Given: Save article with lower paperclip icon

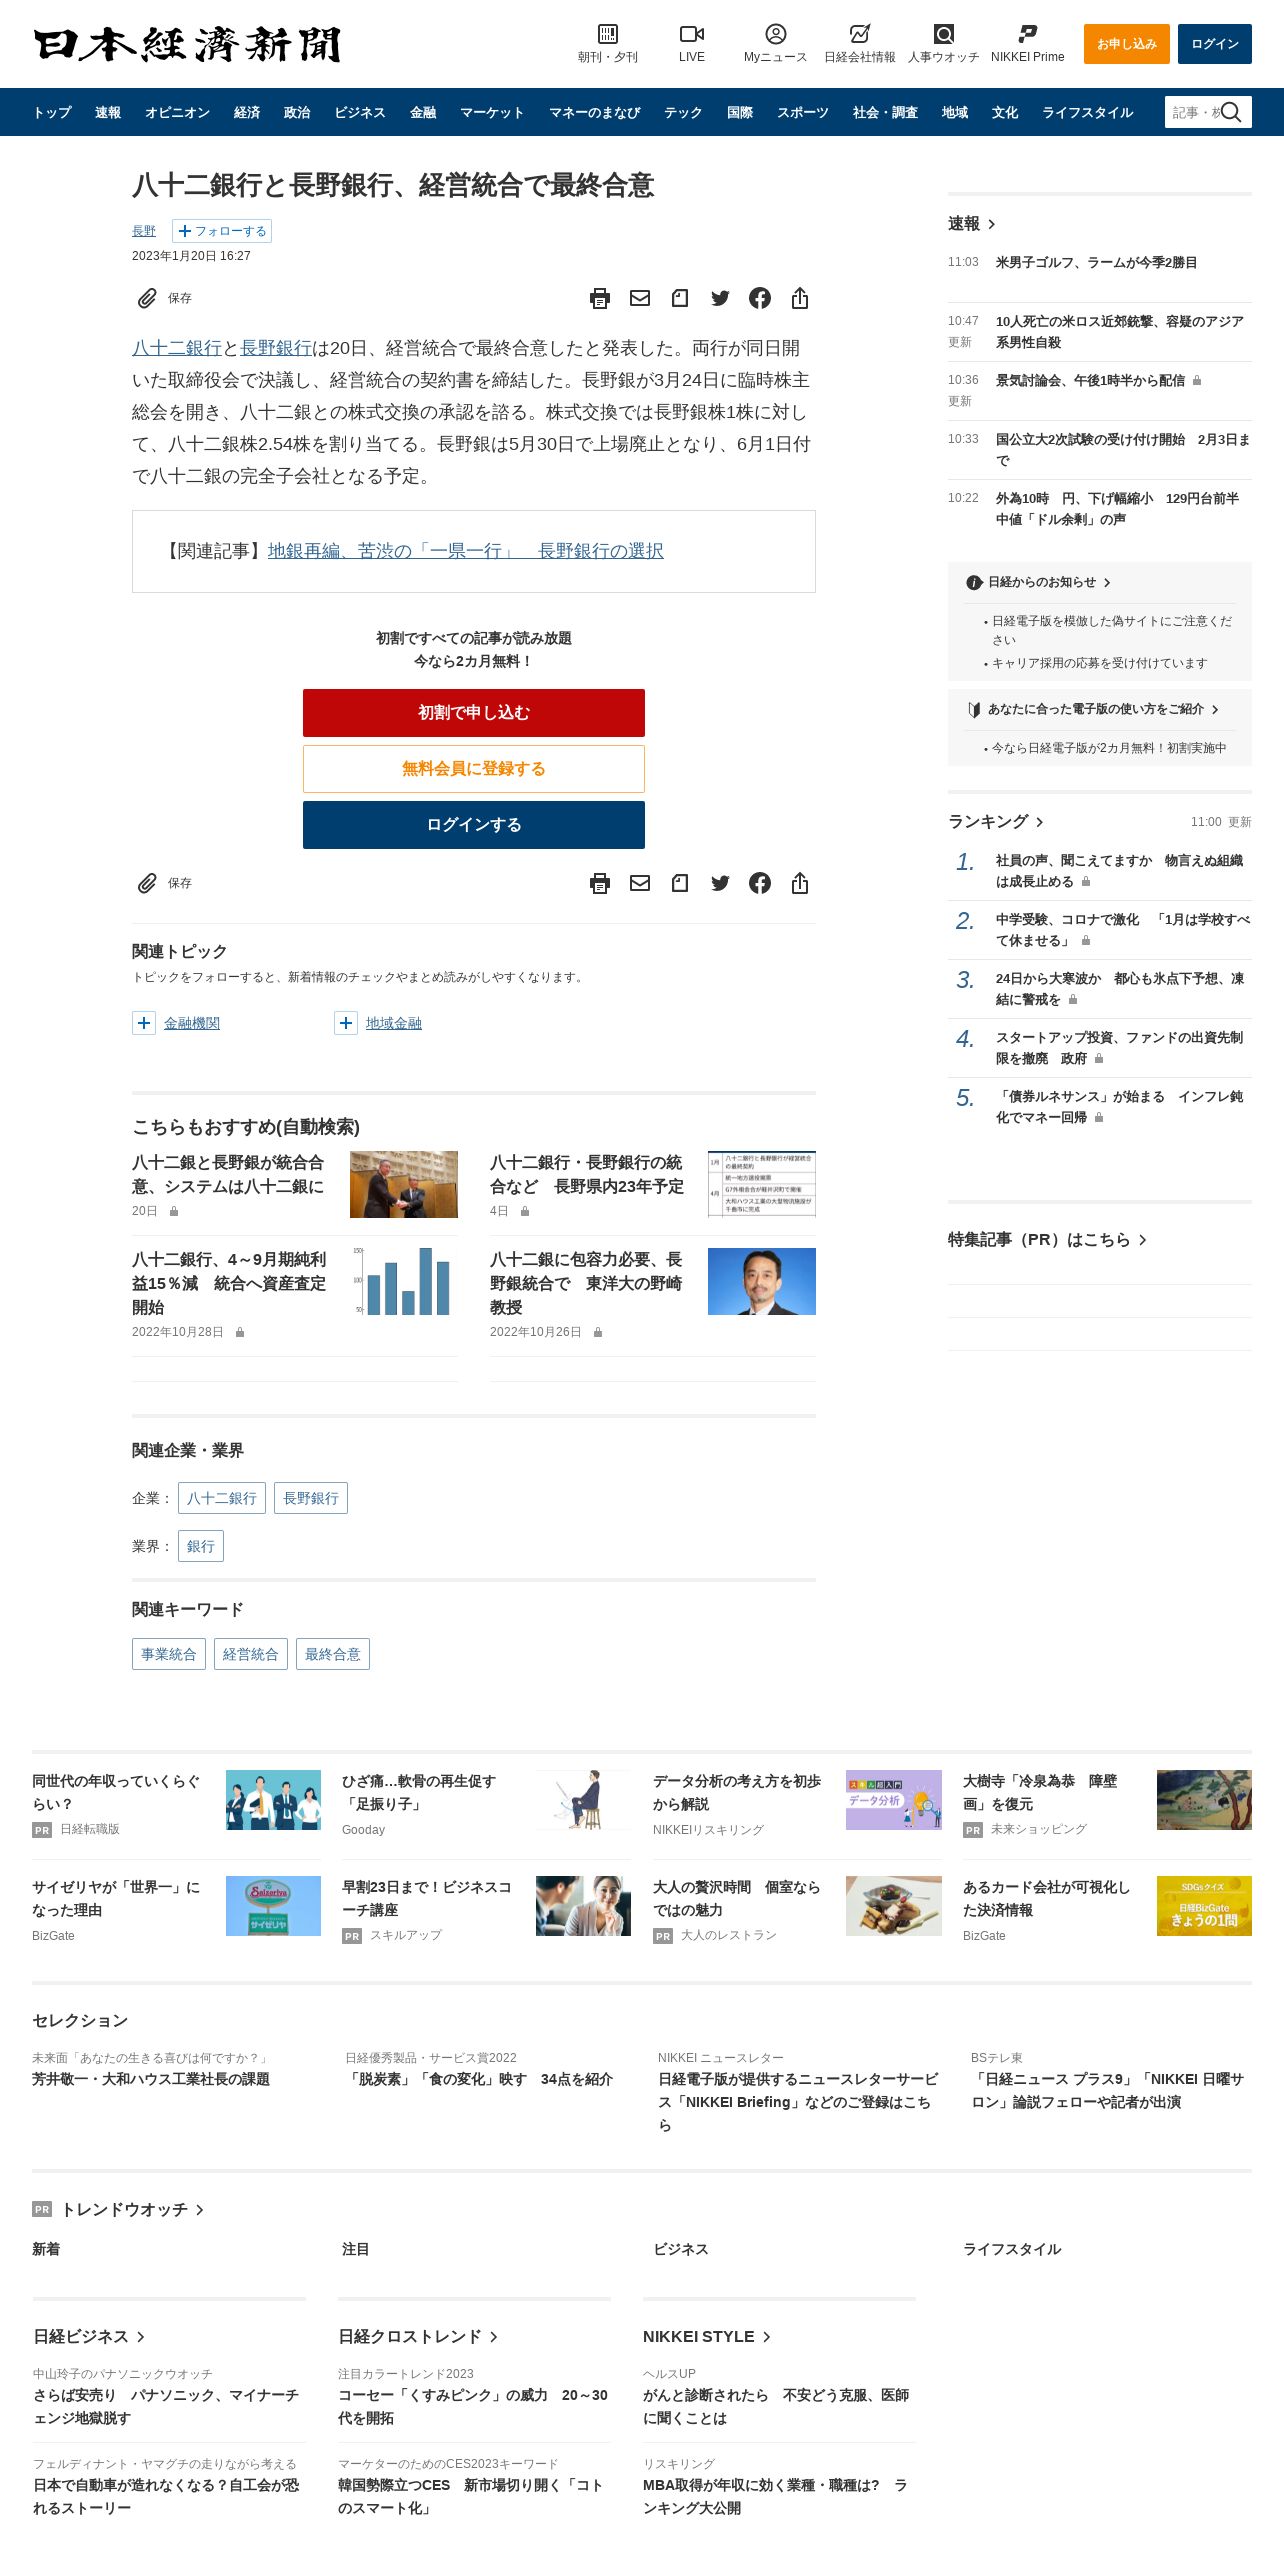Looking at the screenshot, I should (x=147, y=883).
